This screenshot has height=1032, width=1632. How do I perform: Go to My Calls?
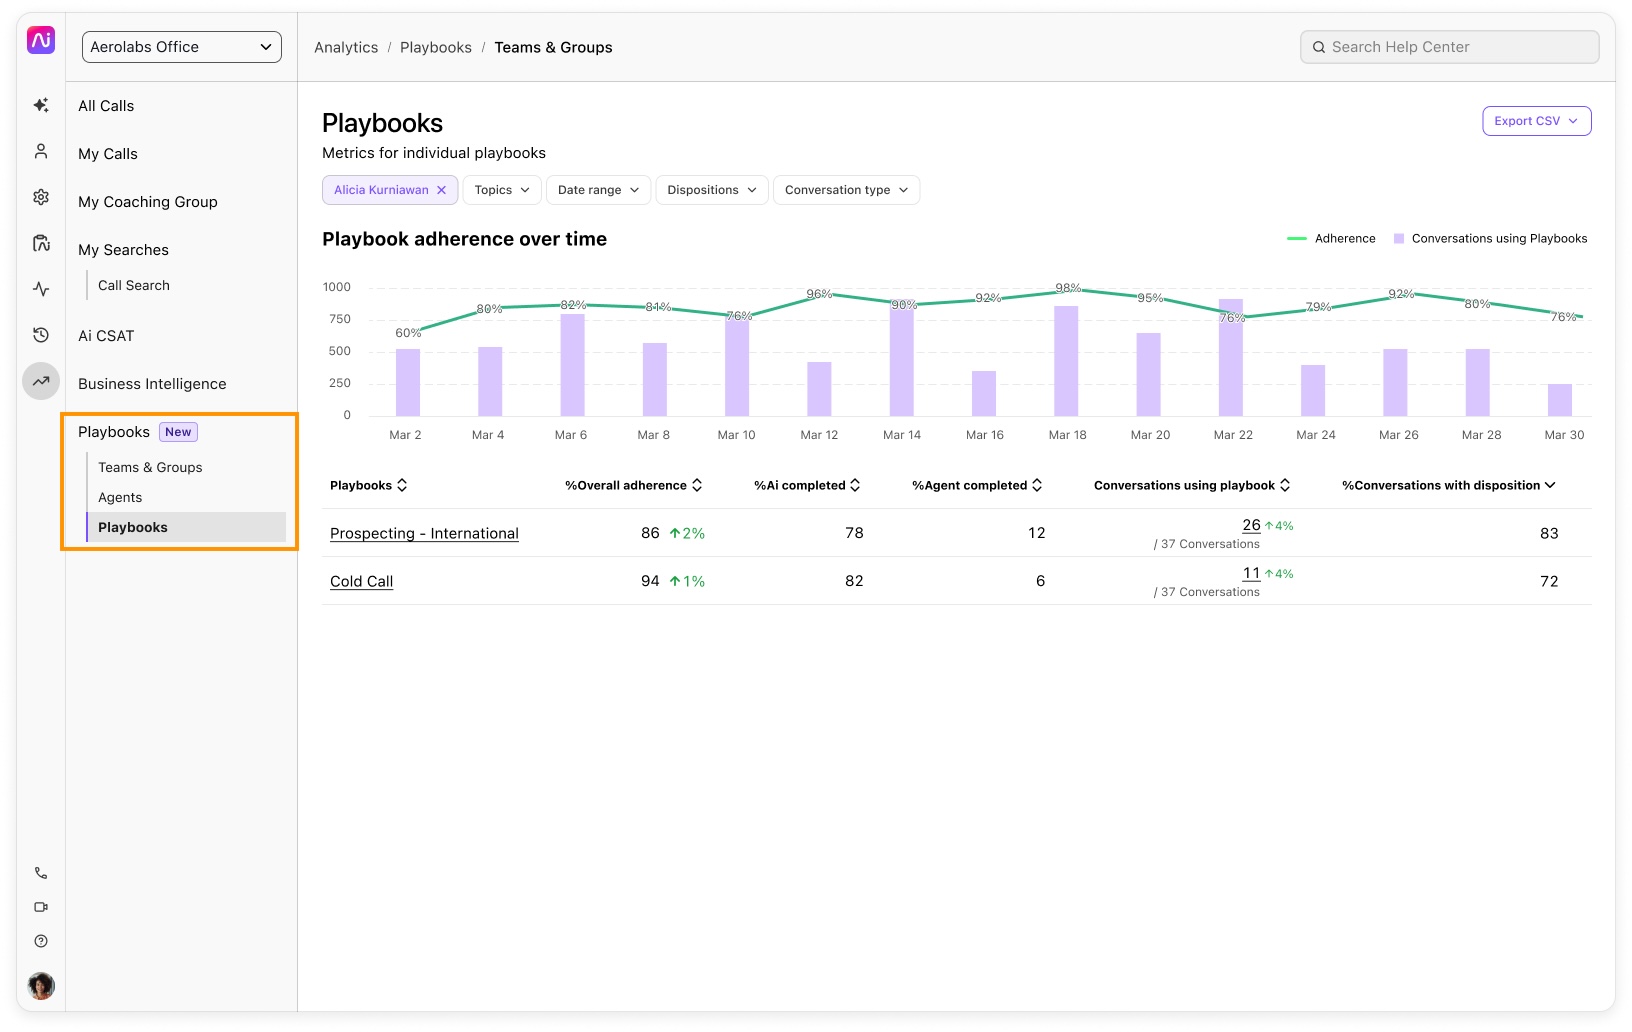point(108,154)
